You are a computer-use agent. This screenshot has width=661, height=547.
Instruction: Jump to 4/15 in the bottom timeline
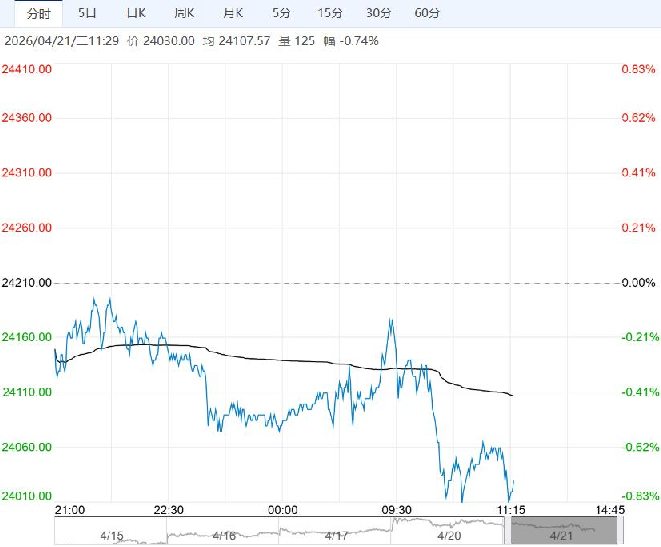point(114,535)
